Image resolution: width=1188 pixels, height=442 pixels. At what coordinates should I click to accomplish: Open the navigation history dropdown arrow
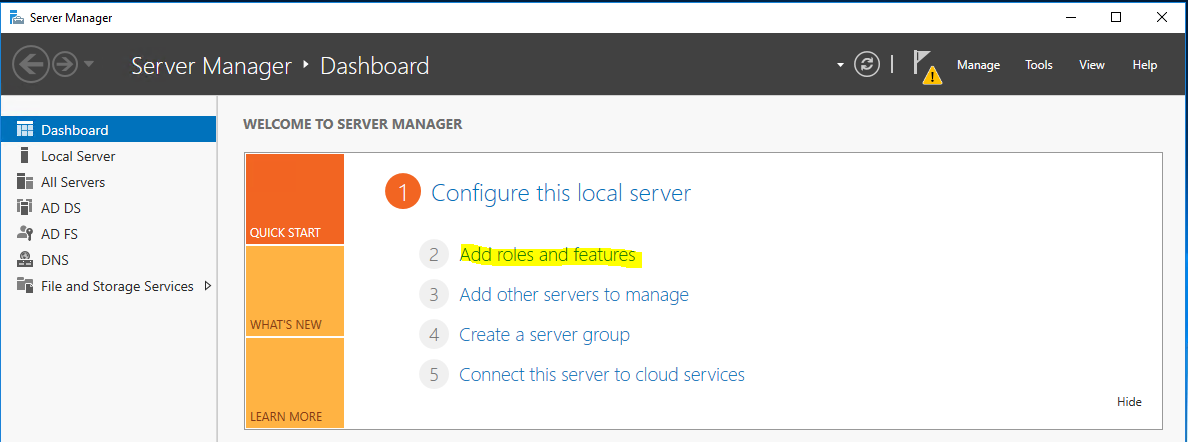tap(89, 64)
